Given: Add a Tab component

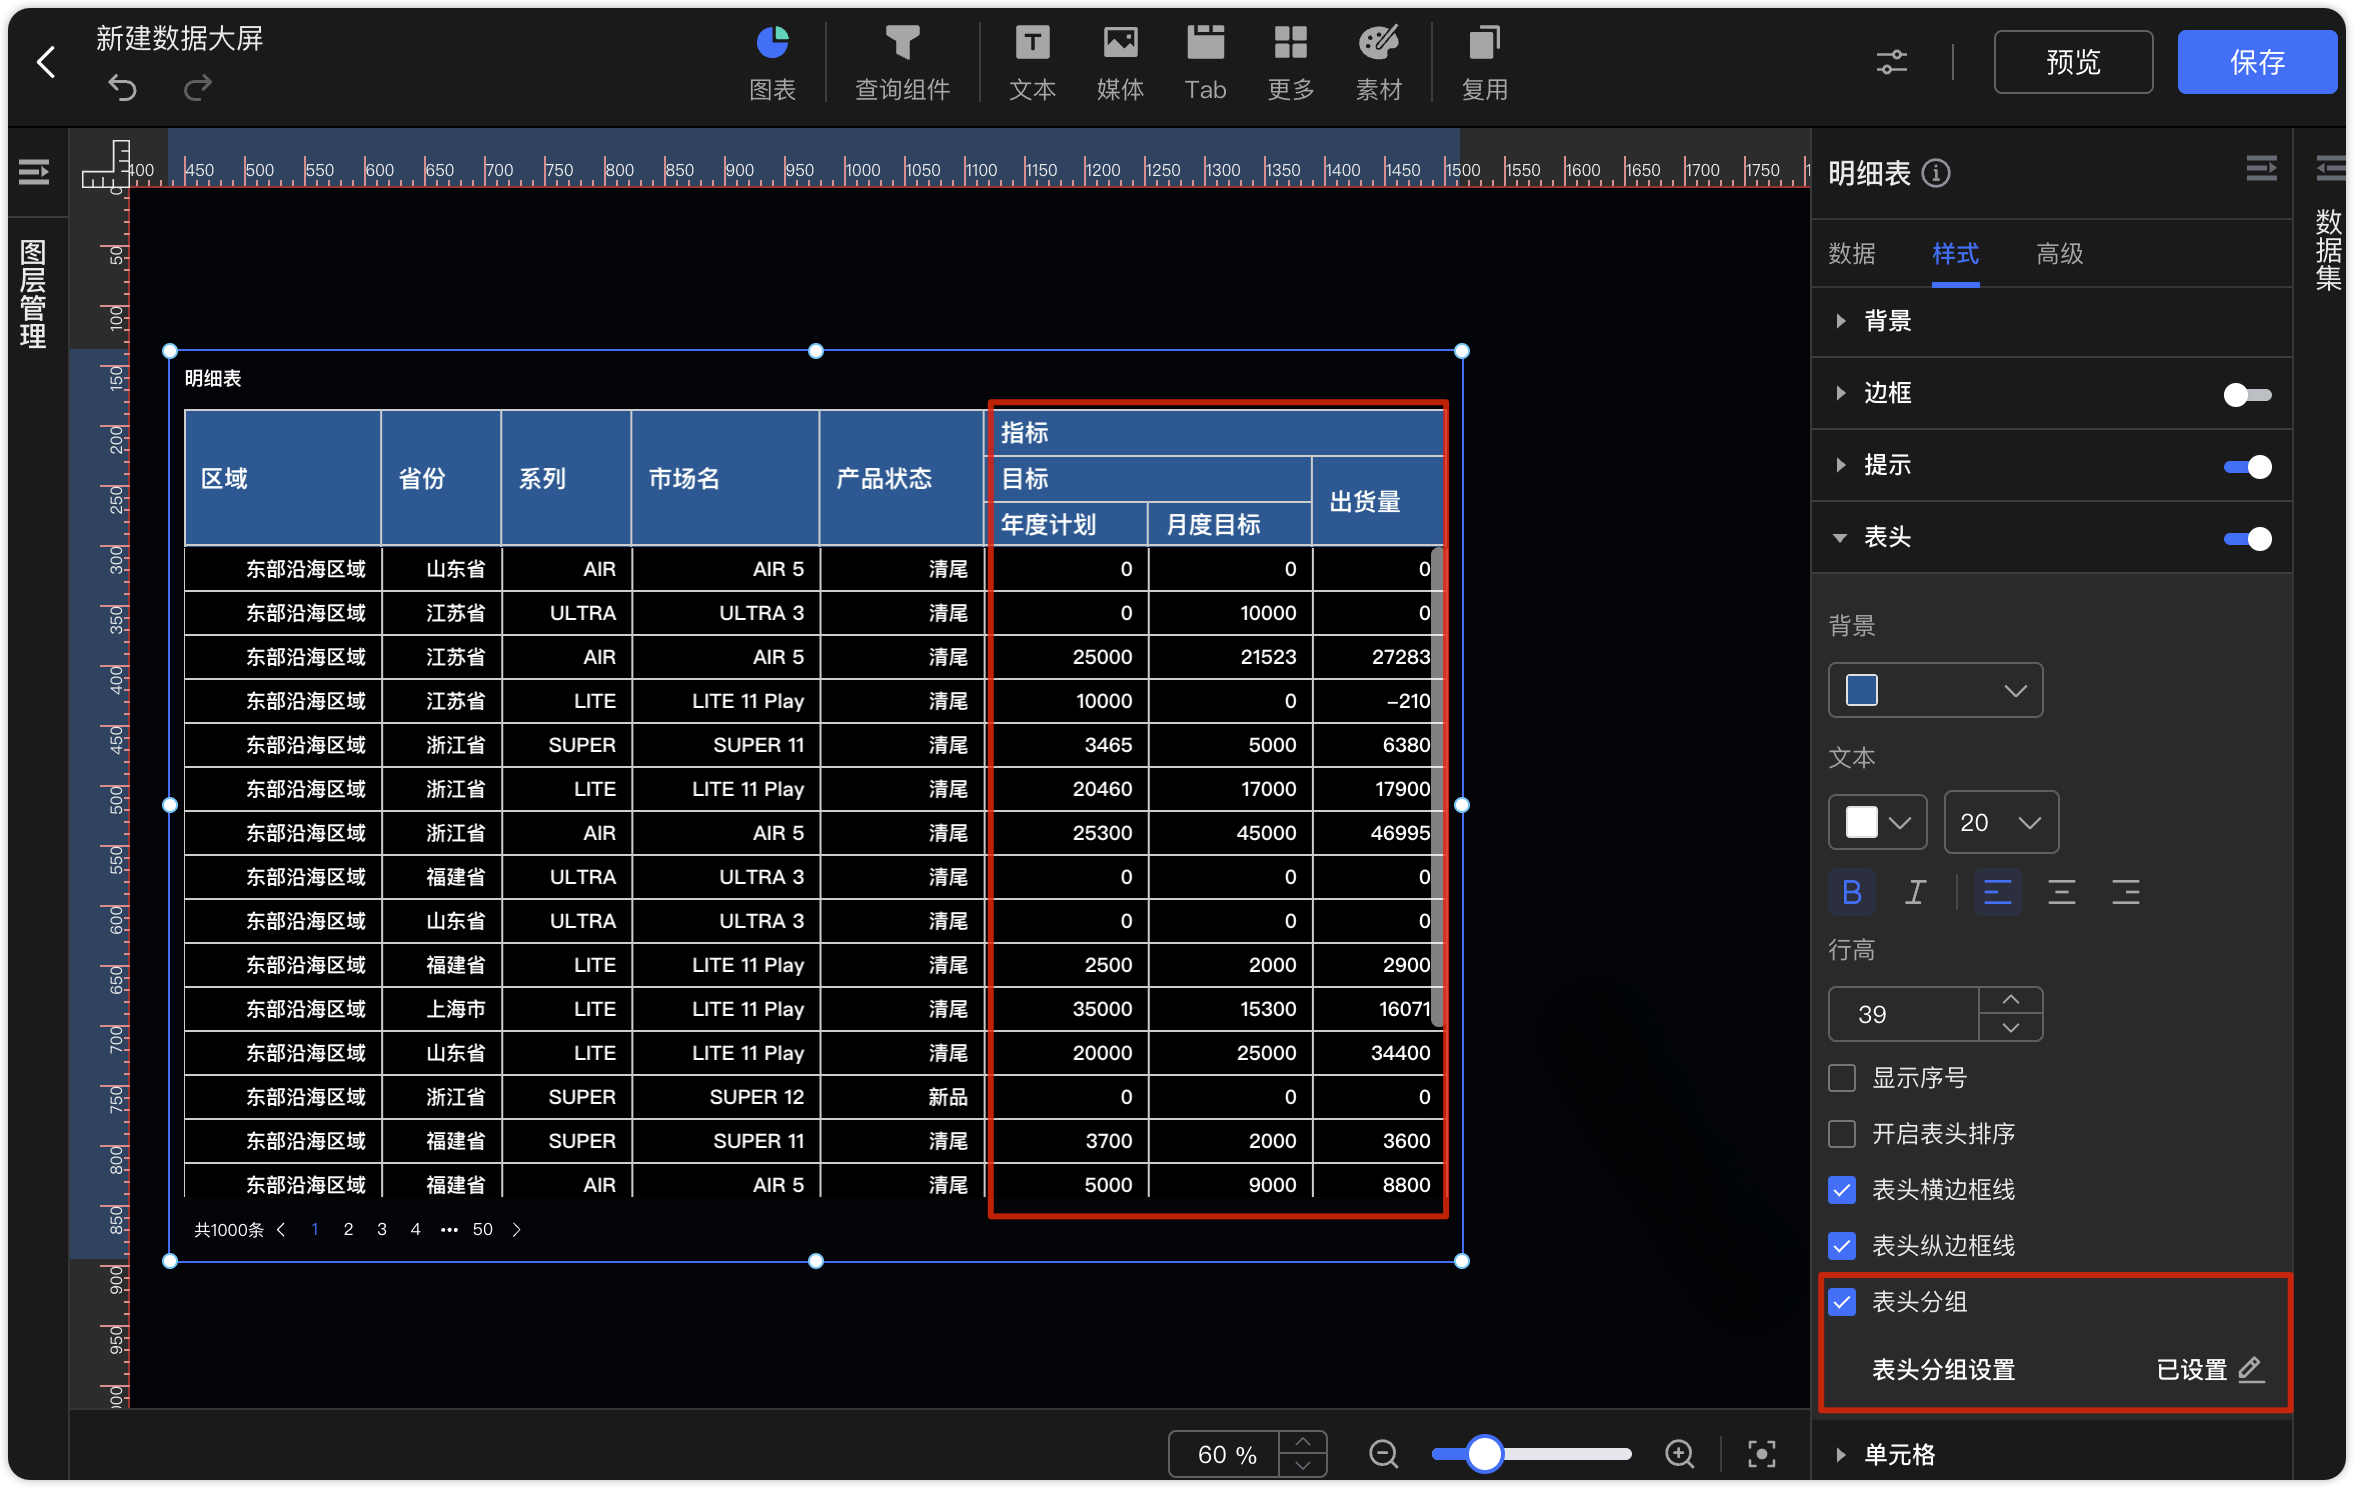Looking at the screenshot, I should point(1205,64).
